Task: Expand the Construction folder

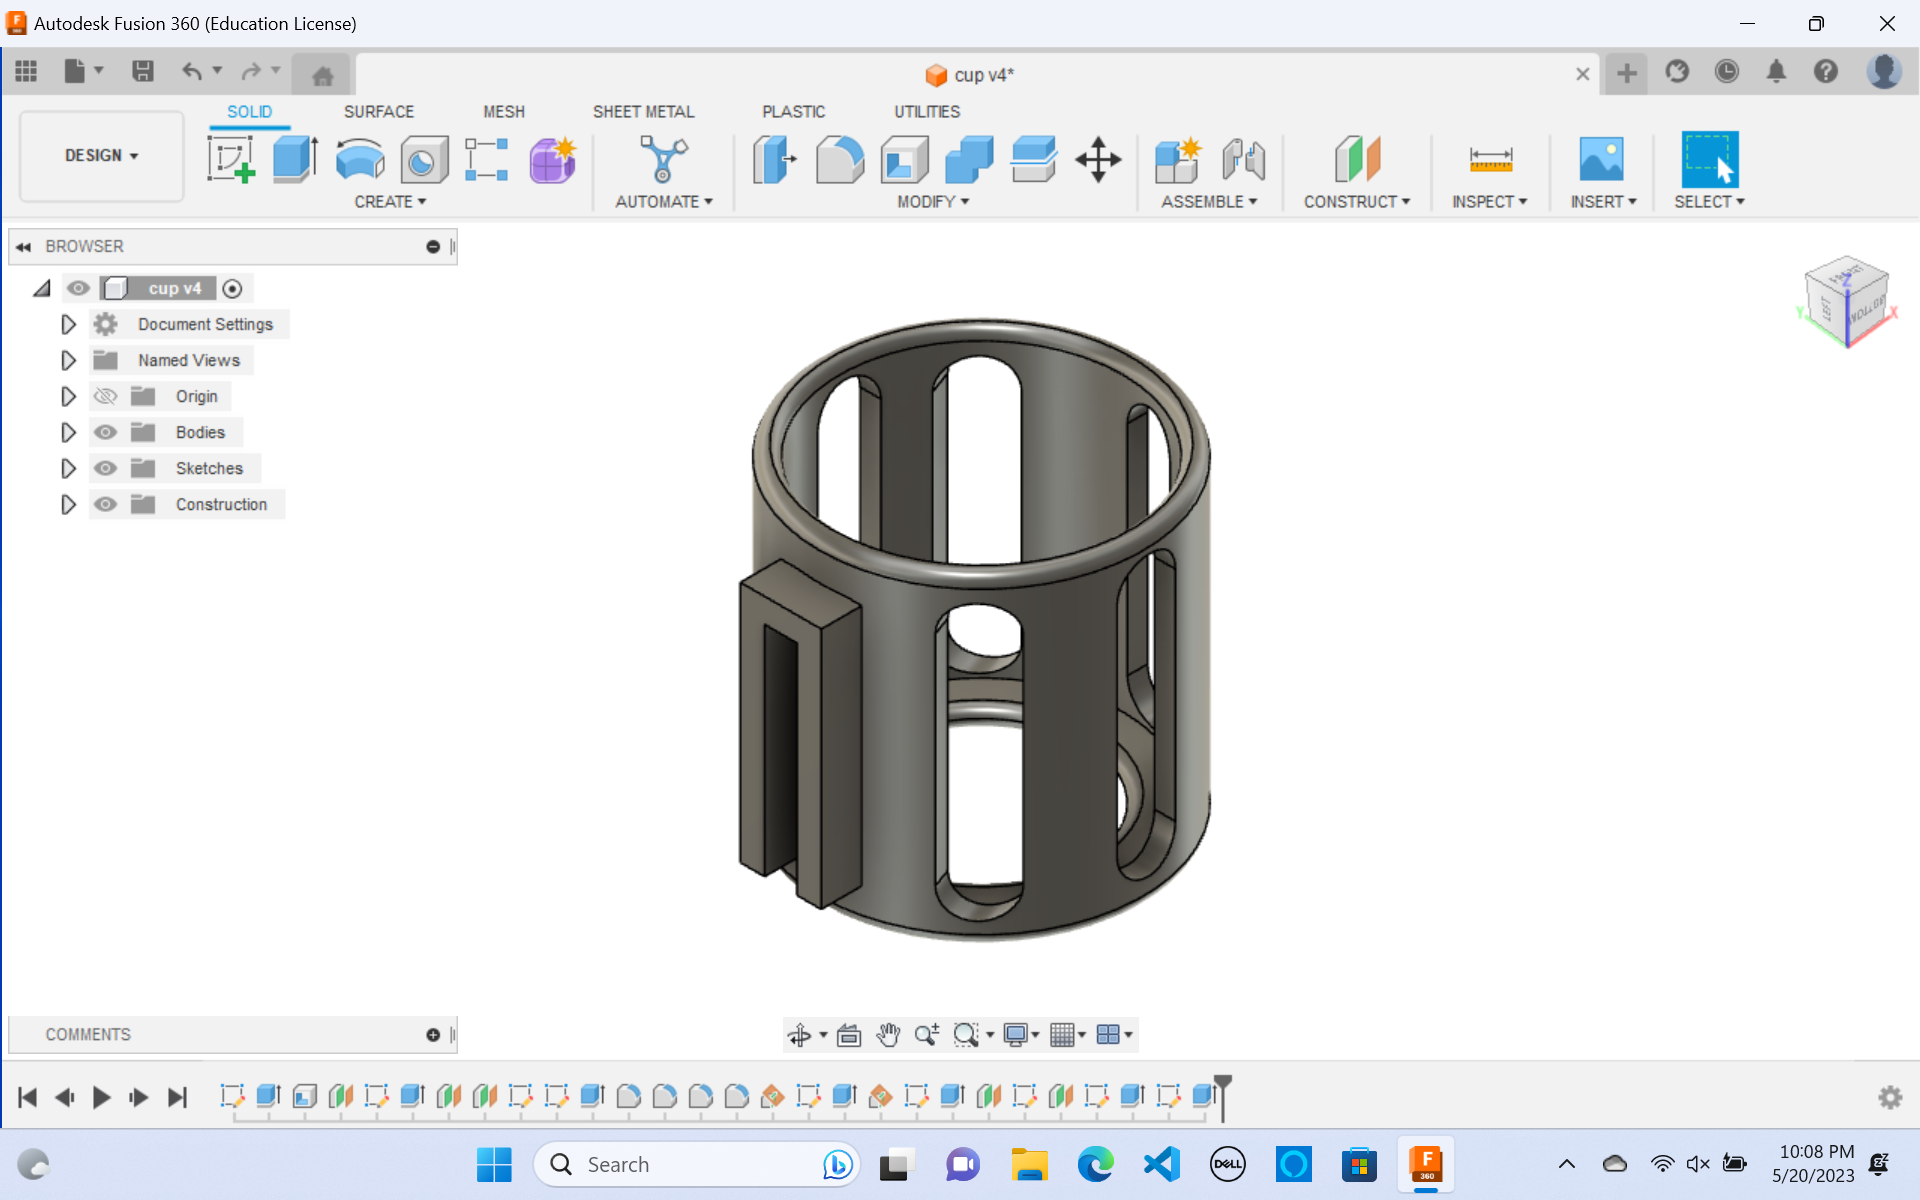Action: (x=68, y=504)
